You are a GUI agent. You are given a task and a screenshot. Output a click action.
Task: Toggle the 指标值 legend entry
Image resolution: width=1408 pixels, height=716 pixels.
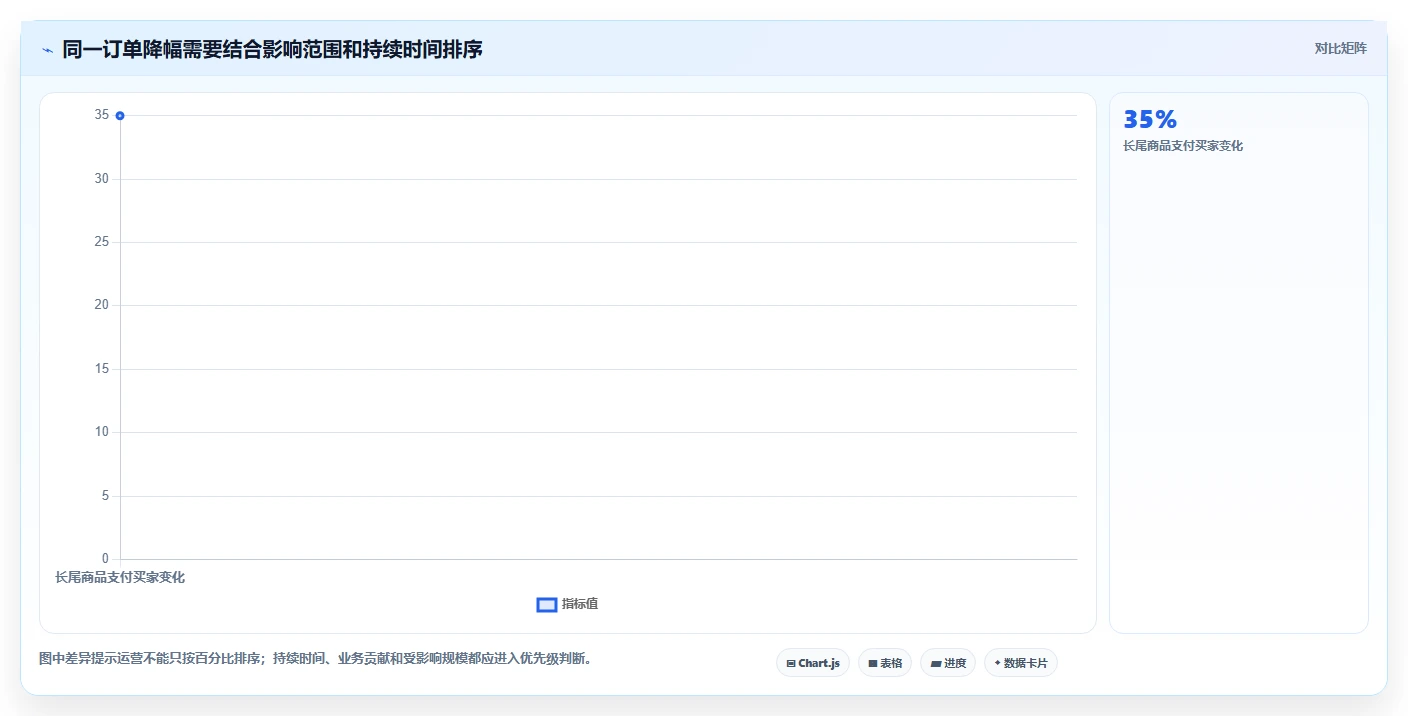[567, 604]
